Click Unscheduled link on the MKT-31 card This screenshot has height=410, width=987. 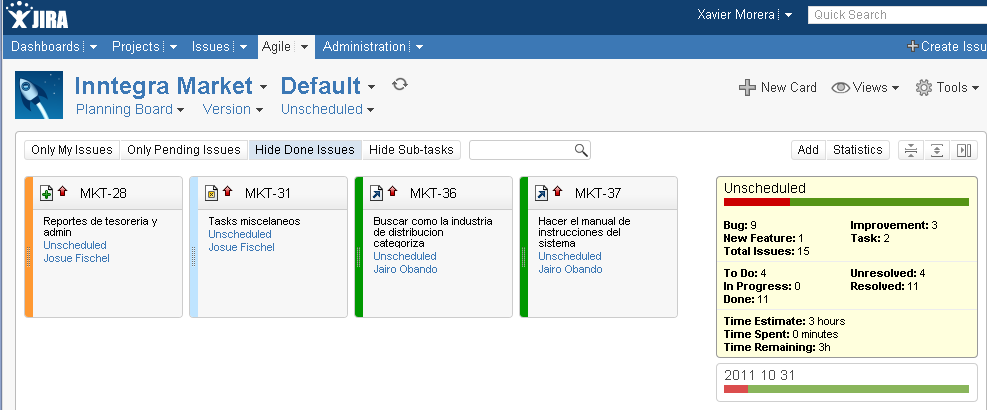coord(240,234)
